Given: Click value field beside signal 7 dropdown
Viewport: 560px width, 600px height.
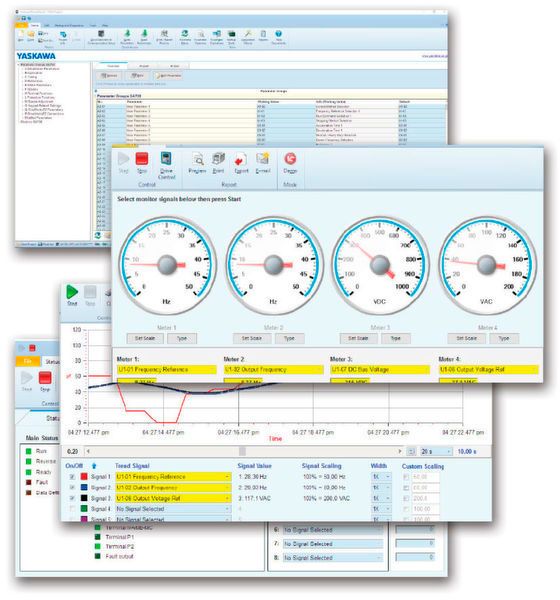Looking at the screenshot, I should (x=415, y=544).
